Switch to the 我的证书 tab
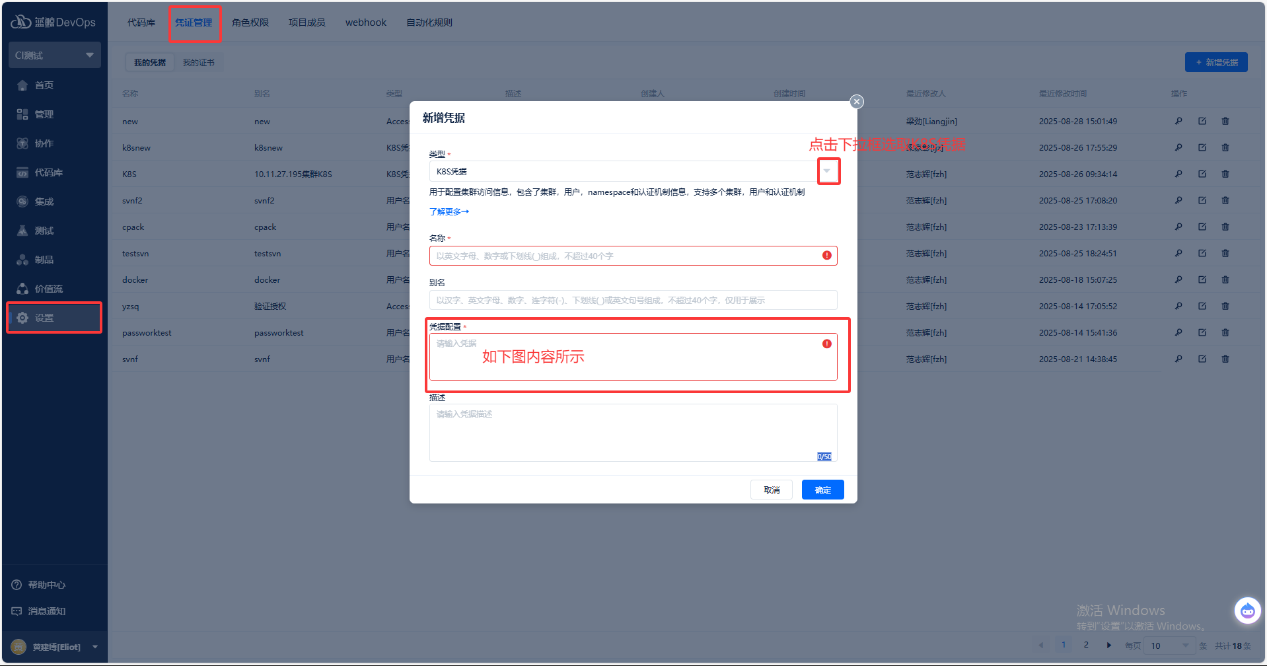Image resolution: width=1267 pixels, height=666 pixels. [198, 62]
